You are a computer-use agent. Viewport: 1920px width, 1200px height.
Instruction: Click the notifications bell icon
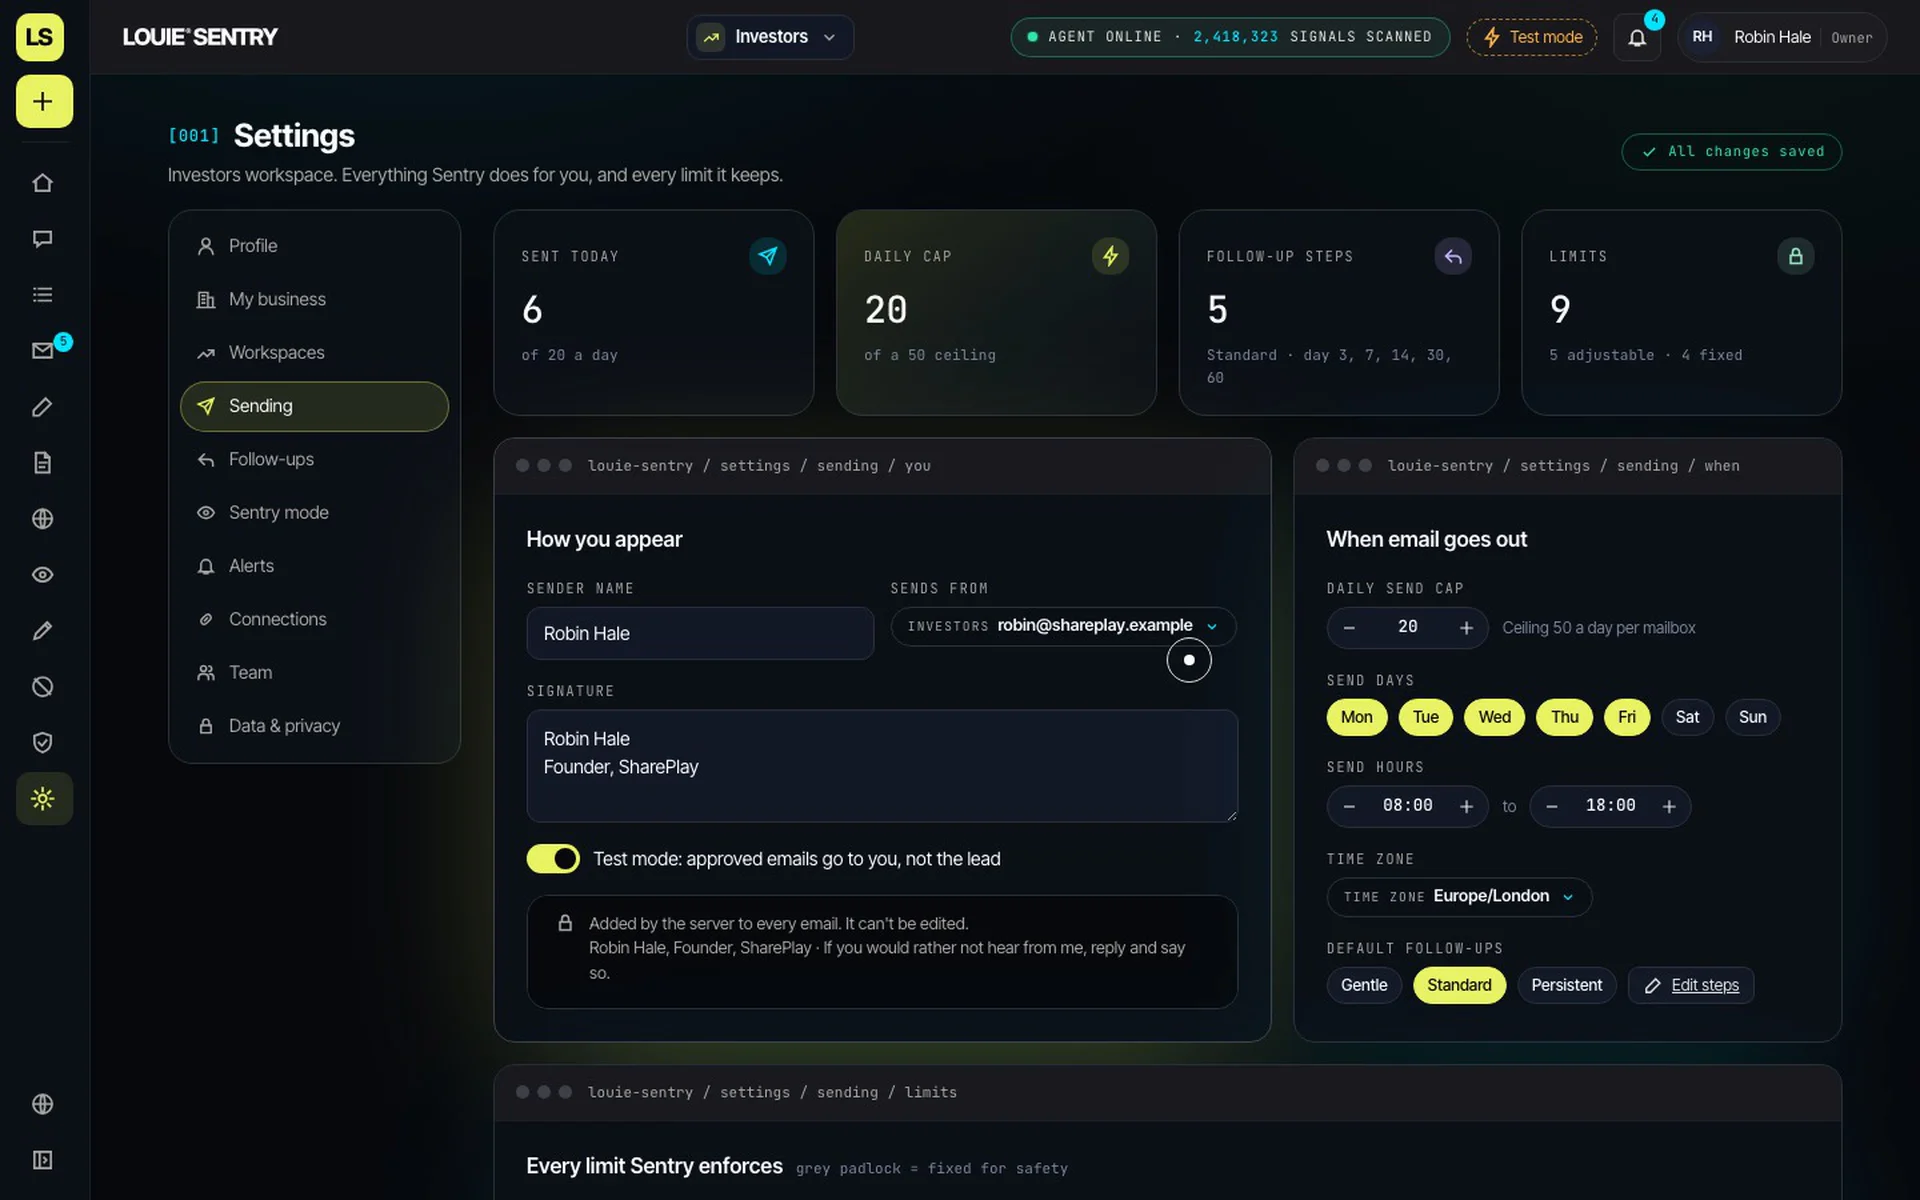tap(1637, 38)
